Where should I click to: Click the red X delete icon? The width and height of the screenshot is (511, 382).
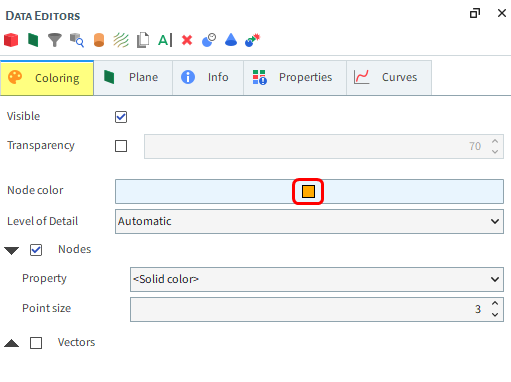tap(187, 40)
